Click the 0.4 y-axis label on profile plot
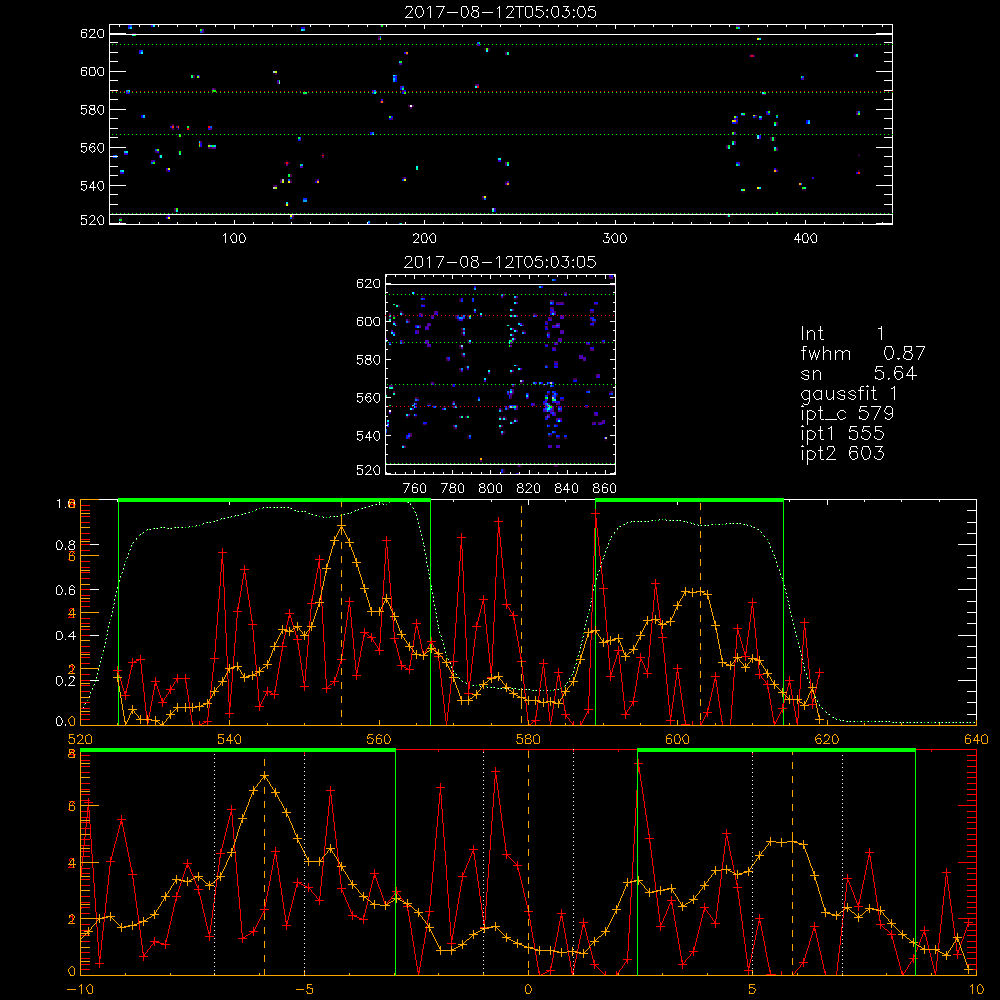 [66, 636]
